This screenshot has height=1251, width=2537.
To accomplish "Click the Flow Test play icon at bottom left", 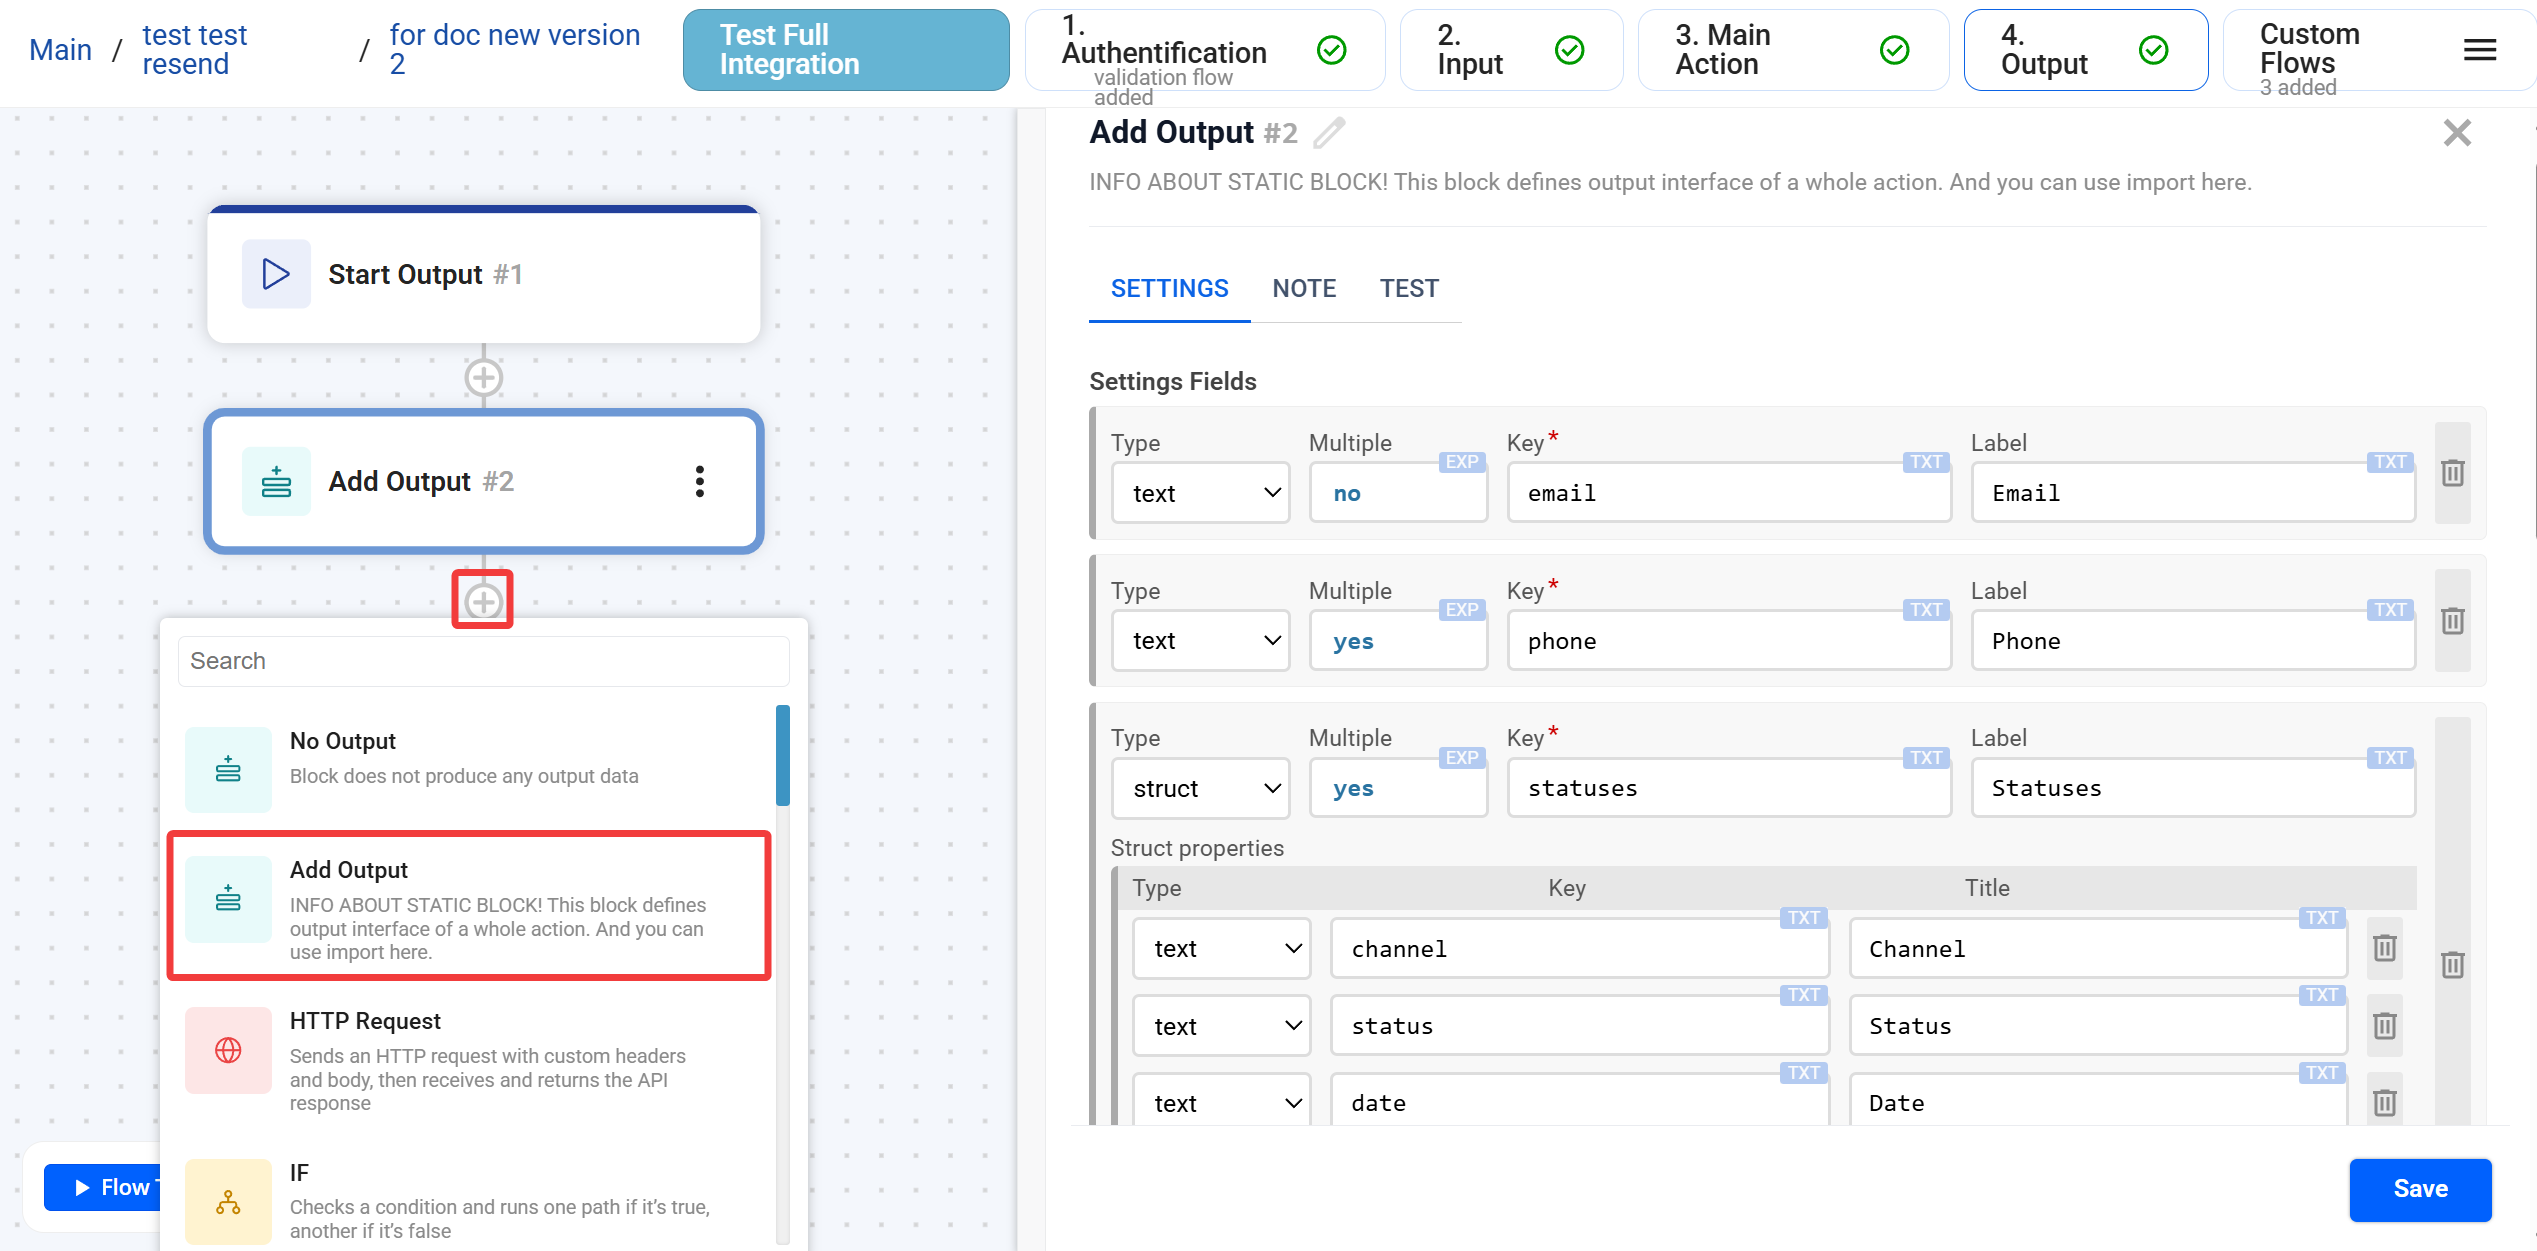I will (81, 1187).
